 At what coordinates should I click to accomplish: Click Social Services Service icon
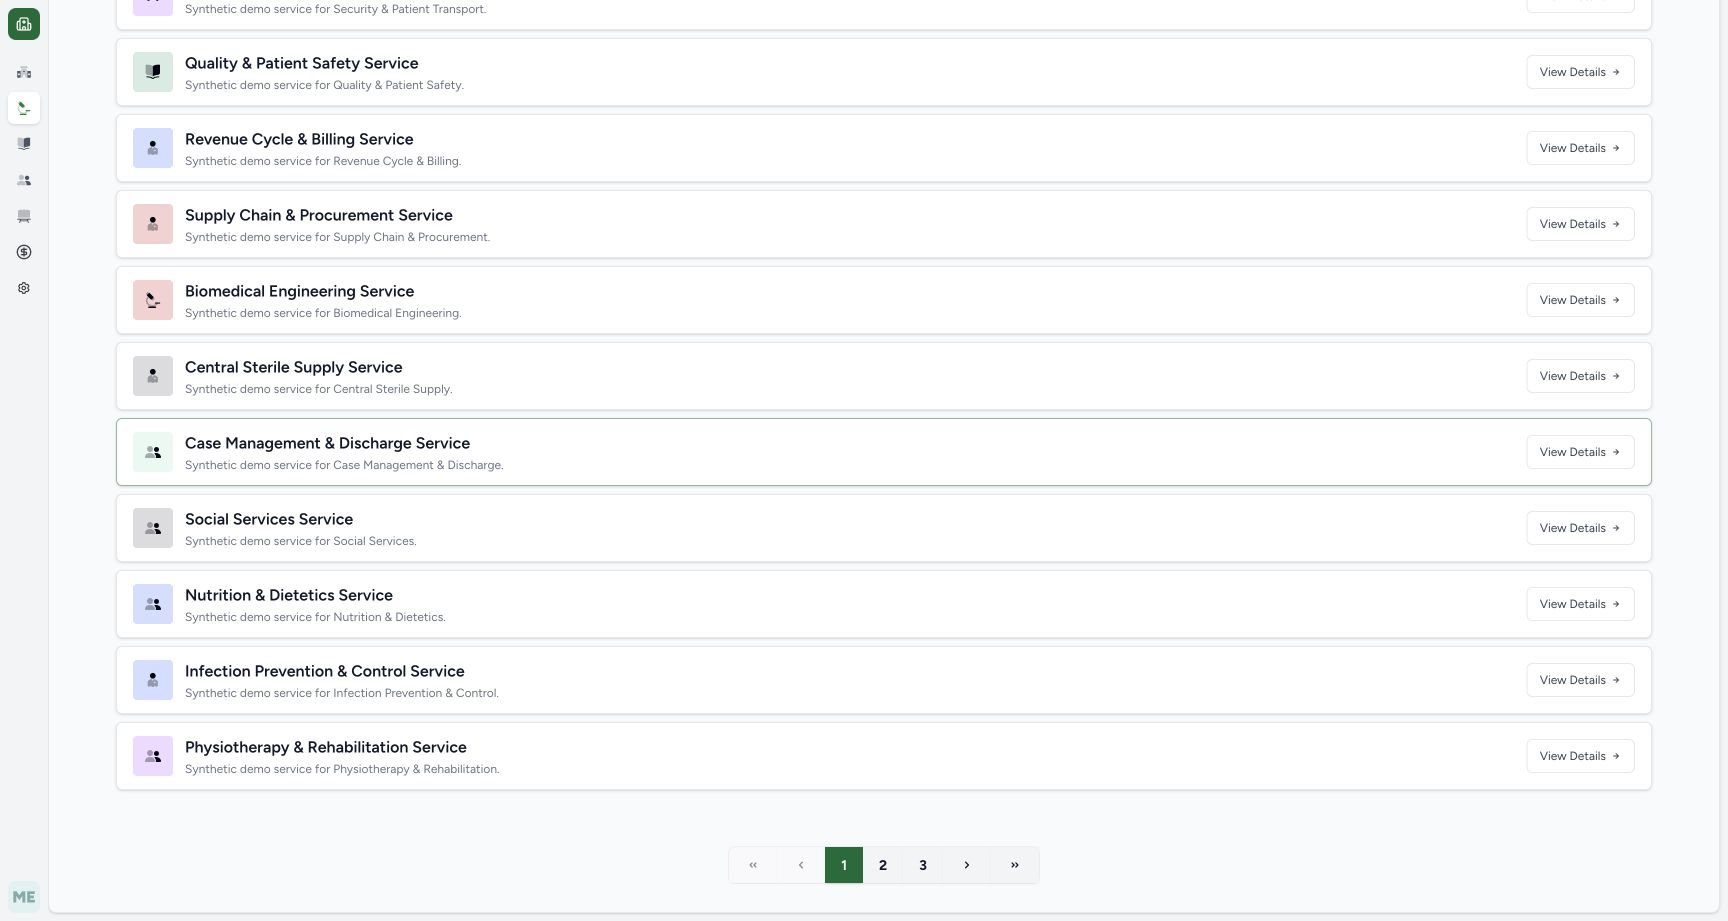pyautogui.click(x=153, y=528)
